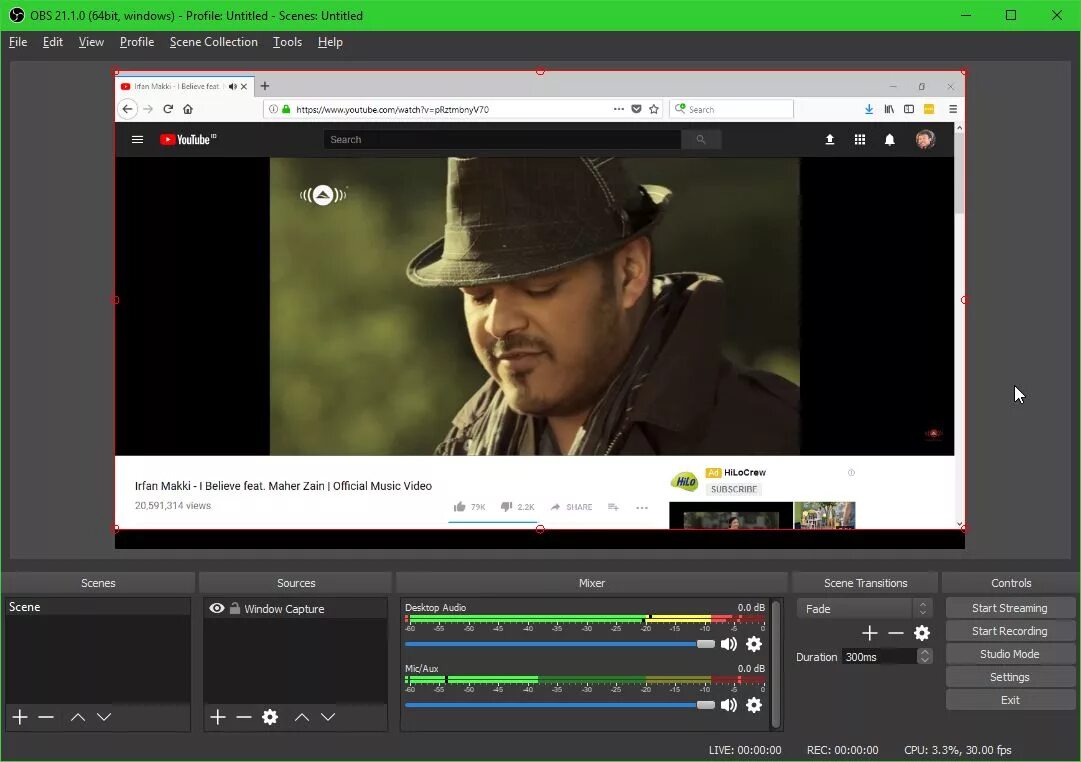The height and width of the screenshot is (762, 1081).
Task: Click the HiLoCrew SUBSCRIBE button
Action: tap(734, 489)
